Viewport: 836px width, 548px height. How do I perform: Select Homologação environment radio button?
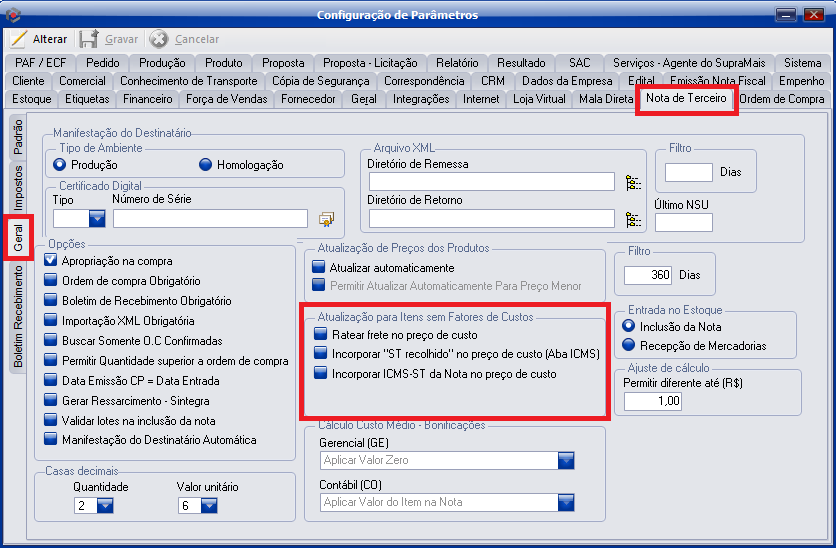click(x=206, y=165)
